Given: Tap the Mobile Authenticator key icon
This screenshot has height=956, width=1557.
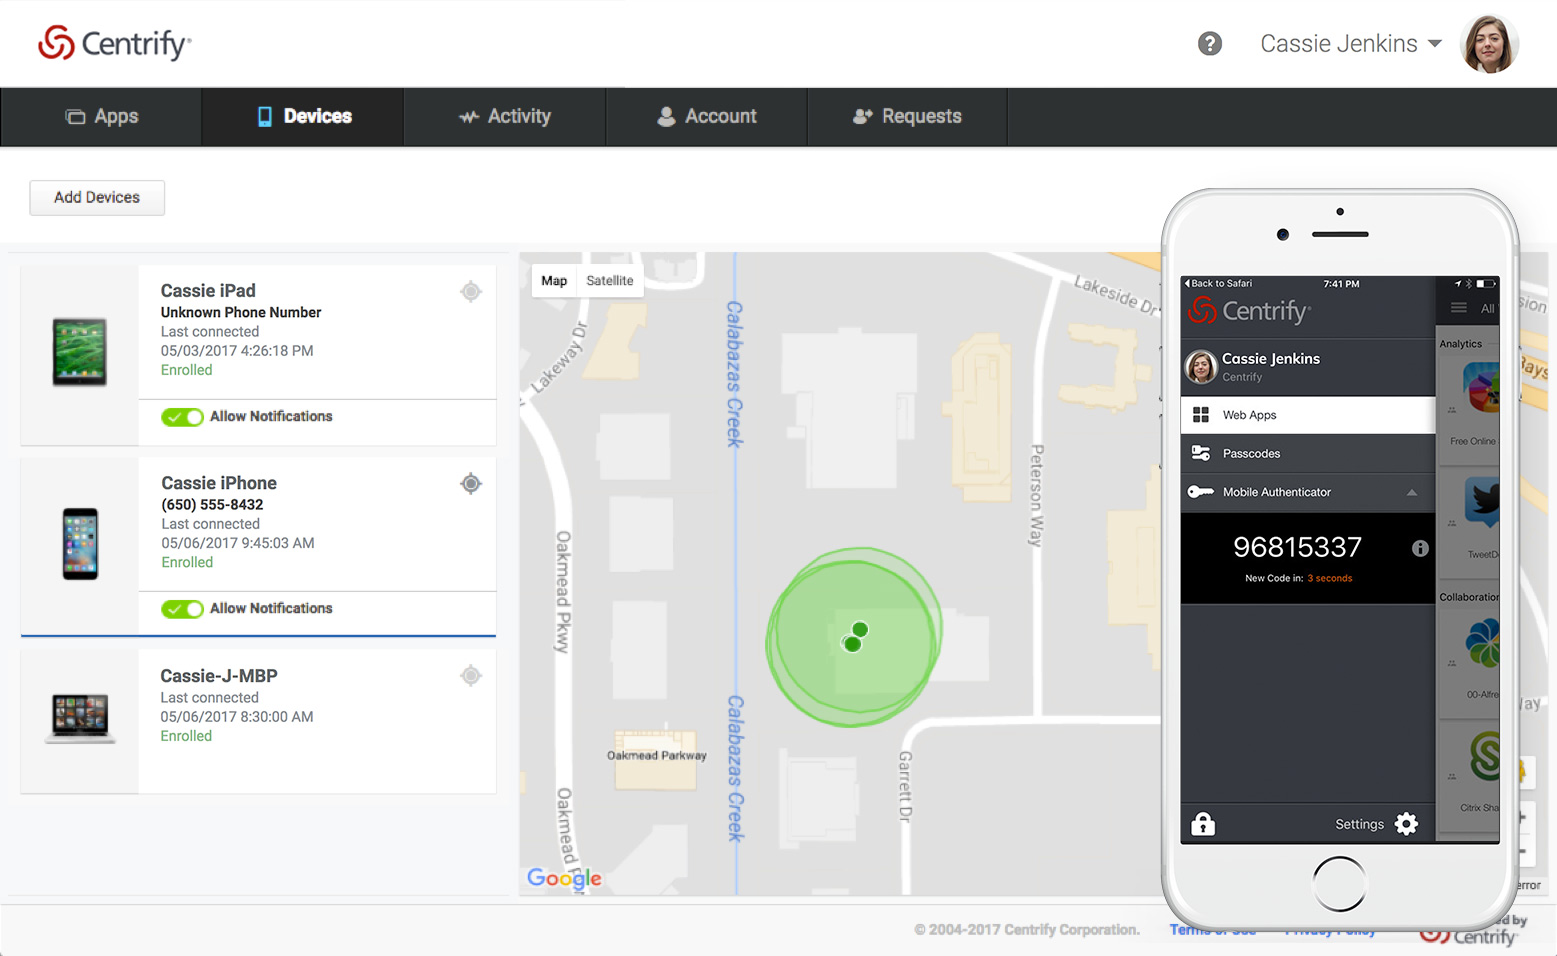Looking at the screenshot, I should 1201,492.
